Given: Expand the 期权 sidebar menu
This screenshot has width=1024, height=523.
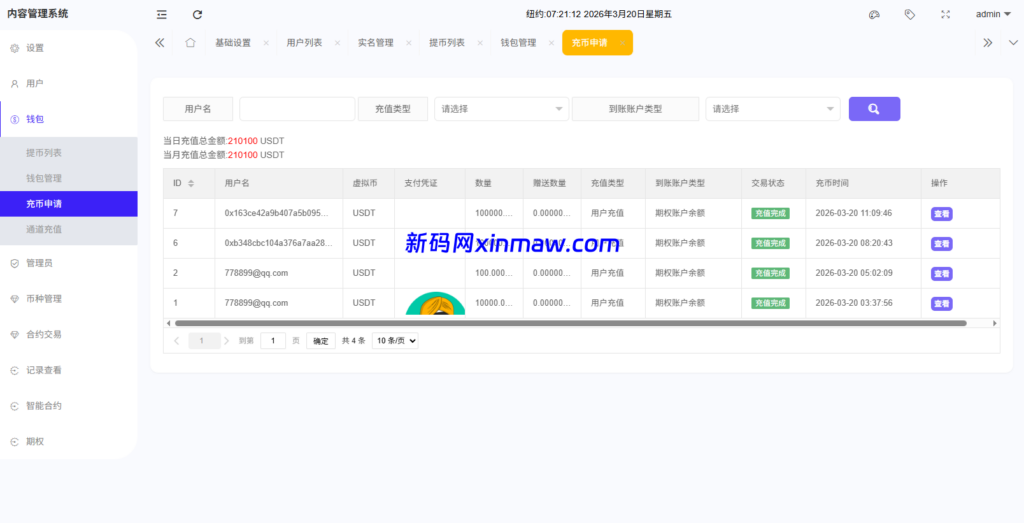Looking at the screenshot, I should 69,441.
